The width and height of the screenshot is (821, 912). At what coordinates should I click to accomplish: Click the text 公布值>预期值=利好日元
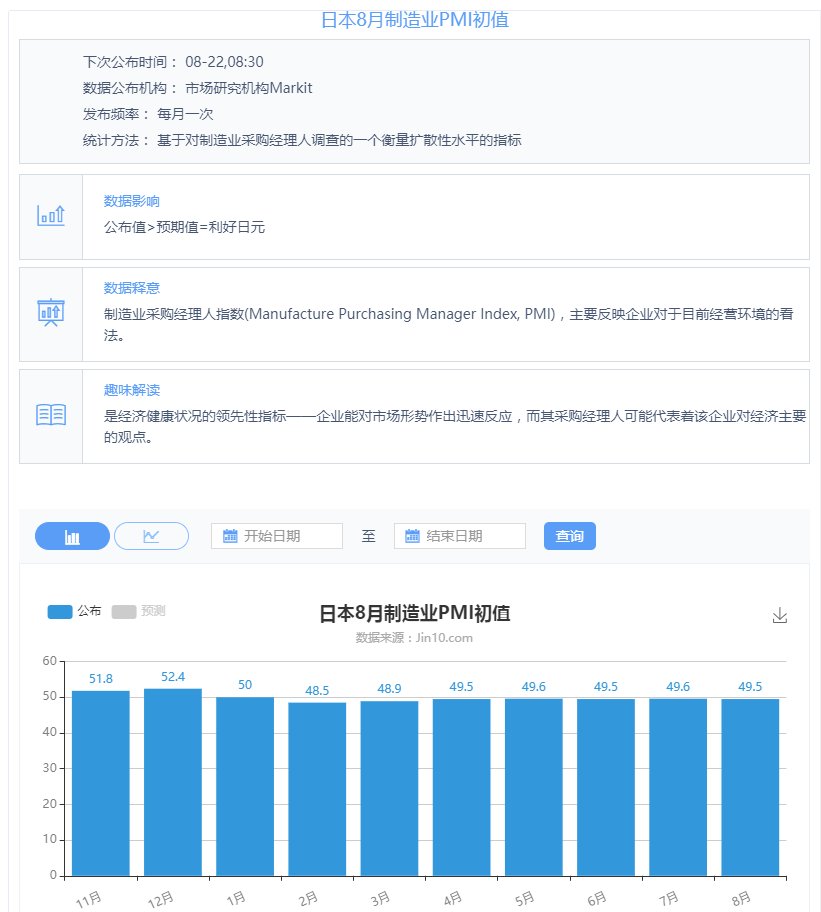coord(184,227)
